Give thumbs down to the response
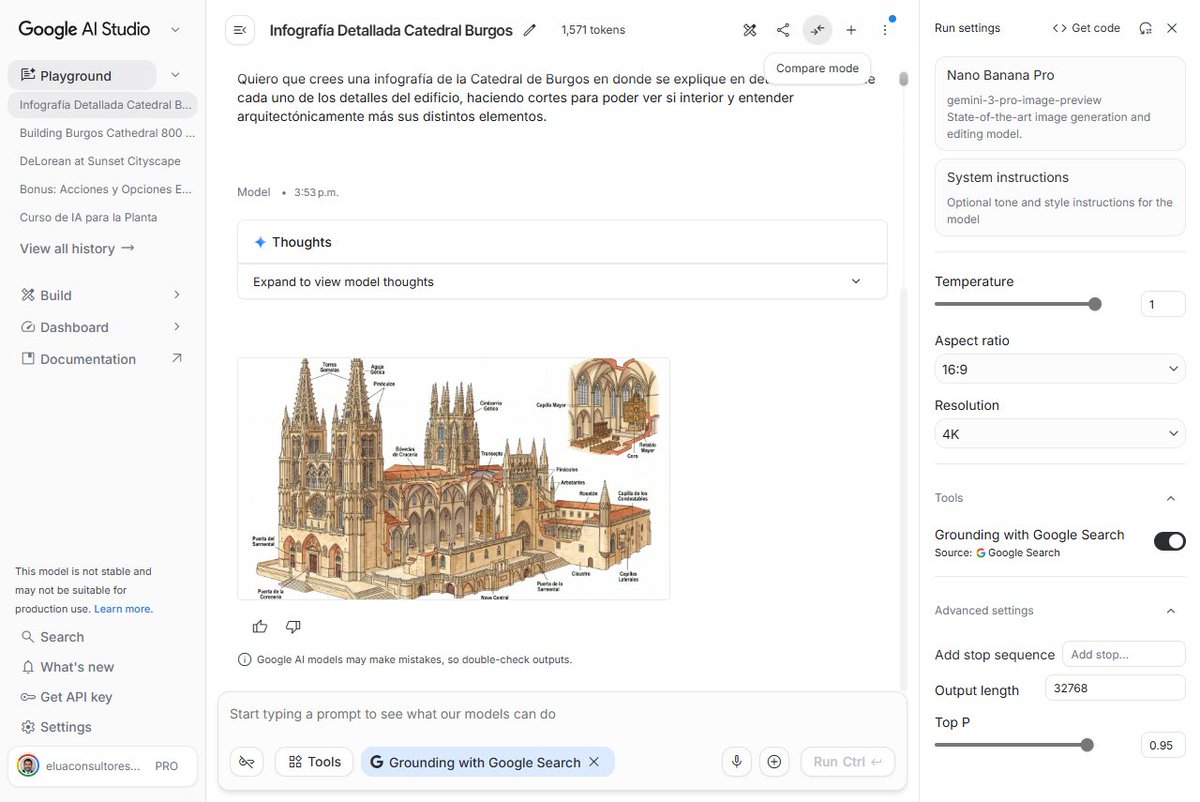Screen dimensions: 1200x802 [x=293, y=626]
